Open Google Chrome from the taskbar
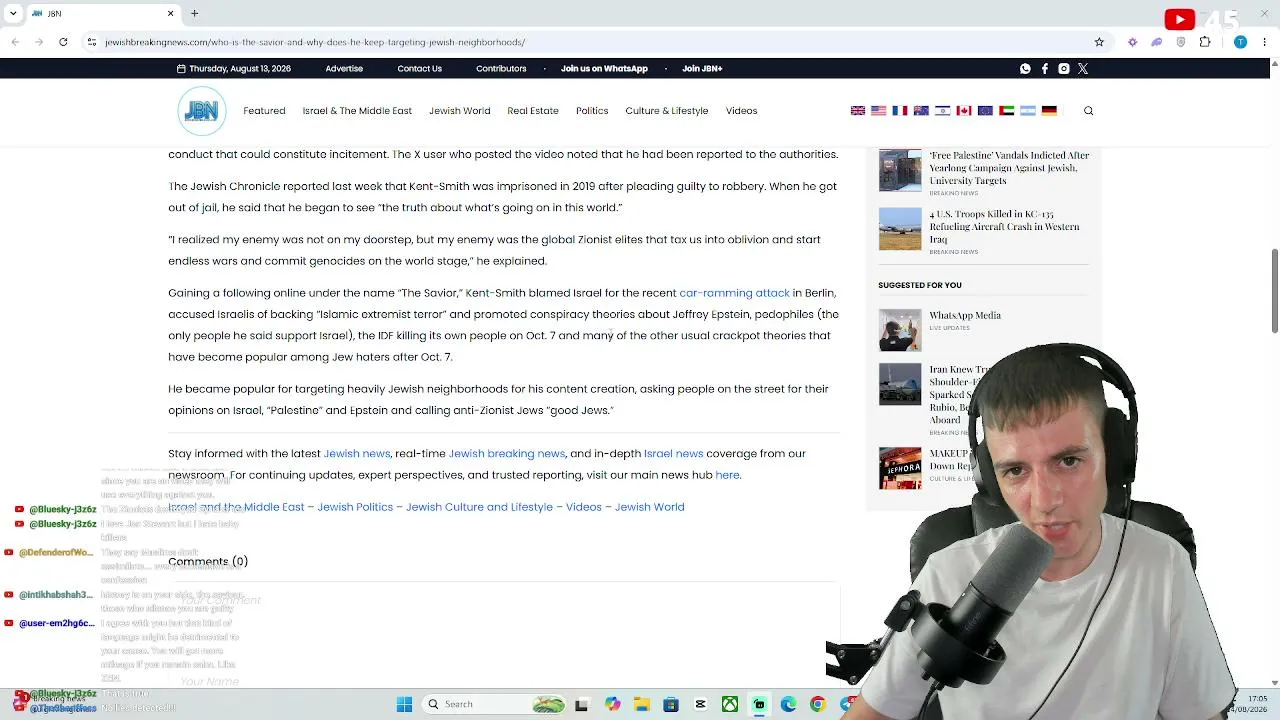 click(x=817, y=704)
